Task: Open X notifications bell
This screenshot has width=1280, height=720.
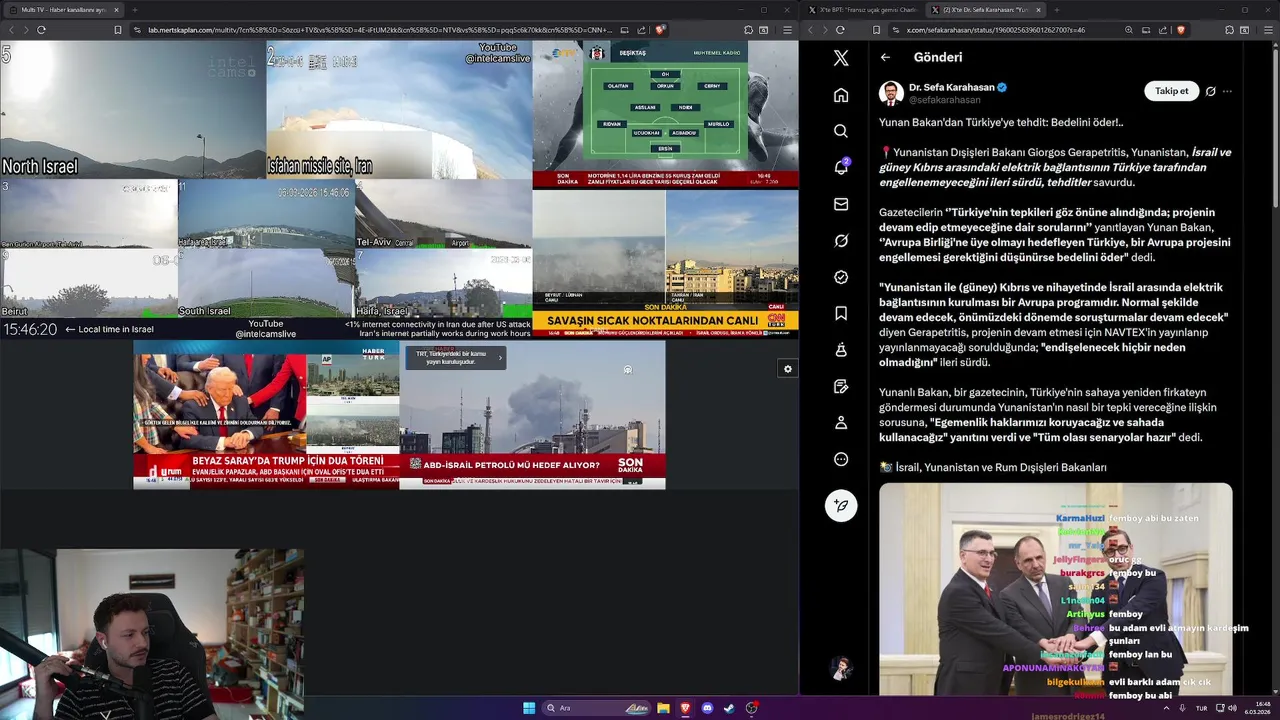Action: (841, 167)
